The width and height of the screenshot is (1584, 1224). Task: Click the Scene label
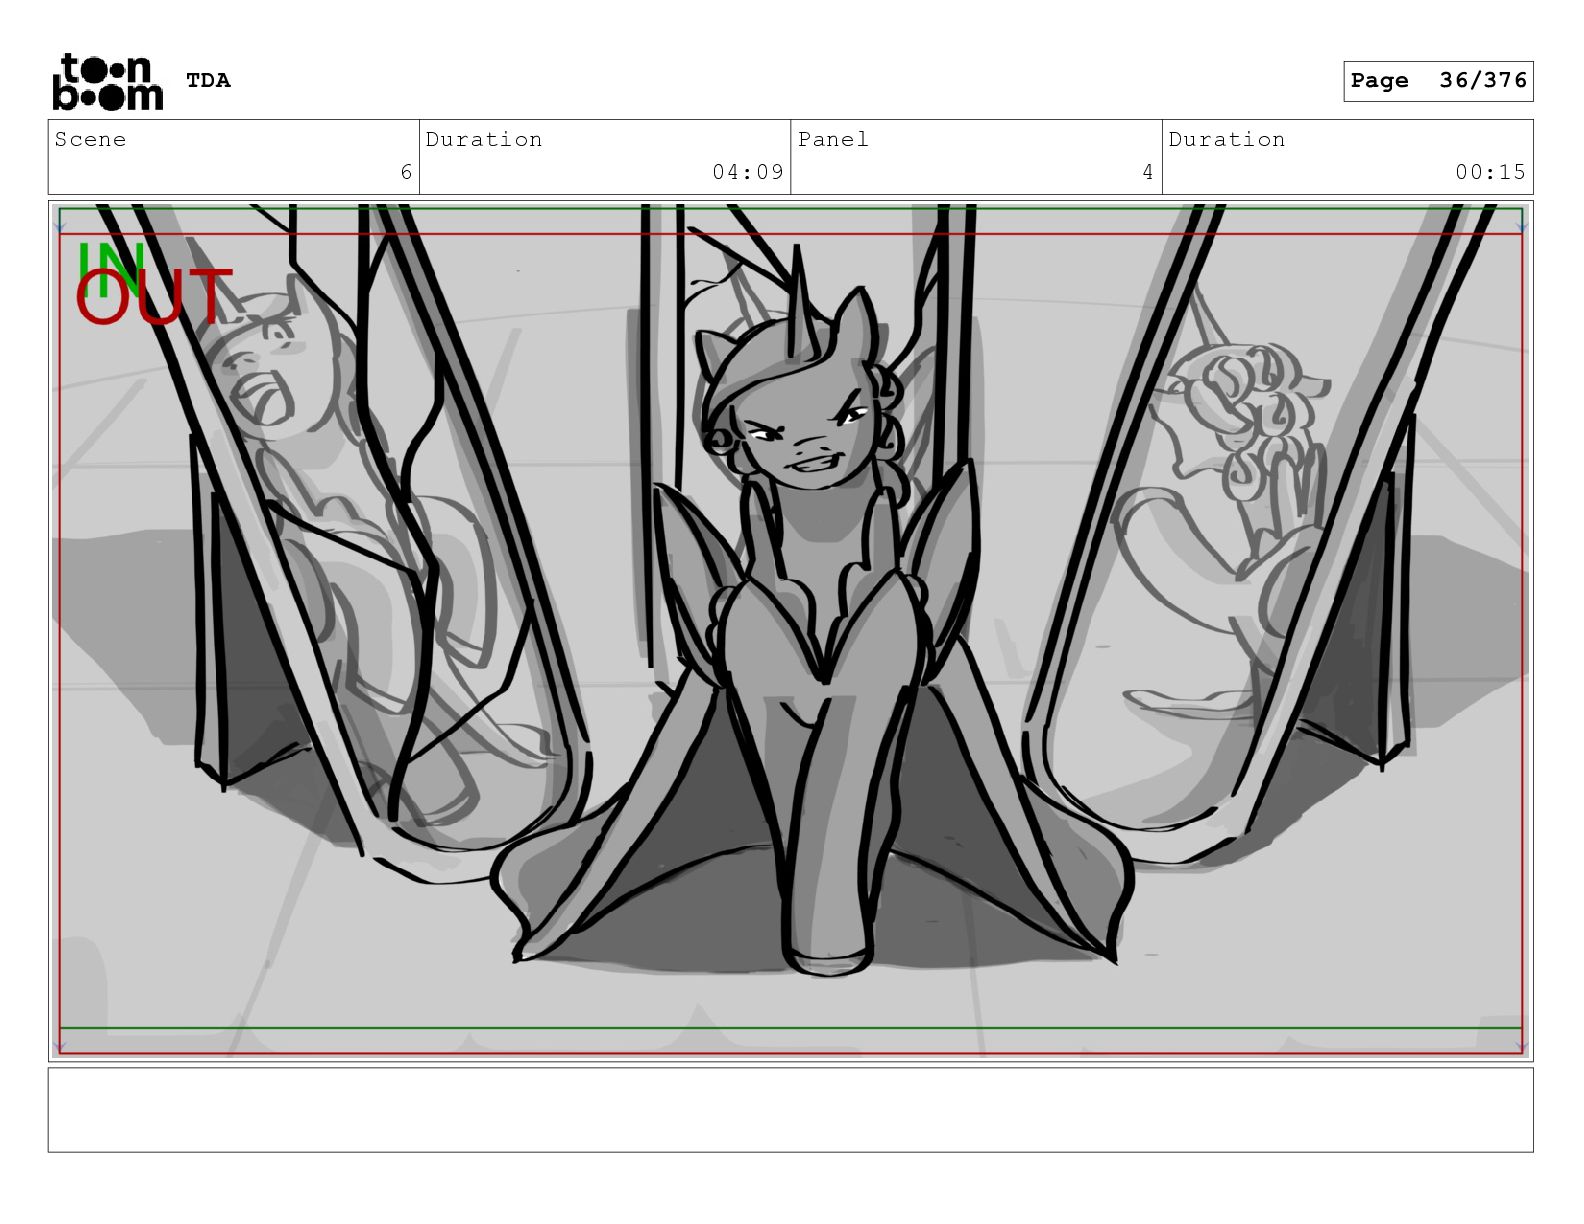(x=90, y=140)
